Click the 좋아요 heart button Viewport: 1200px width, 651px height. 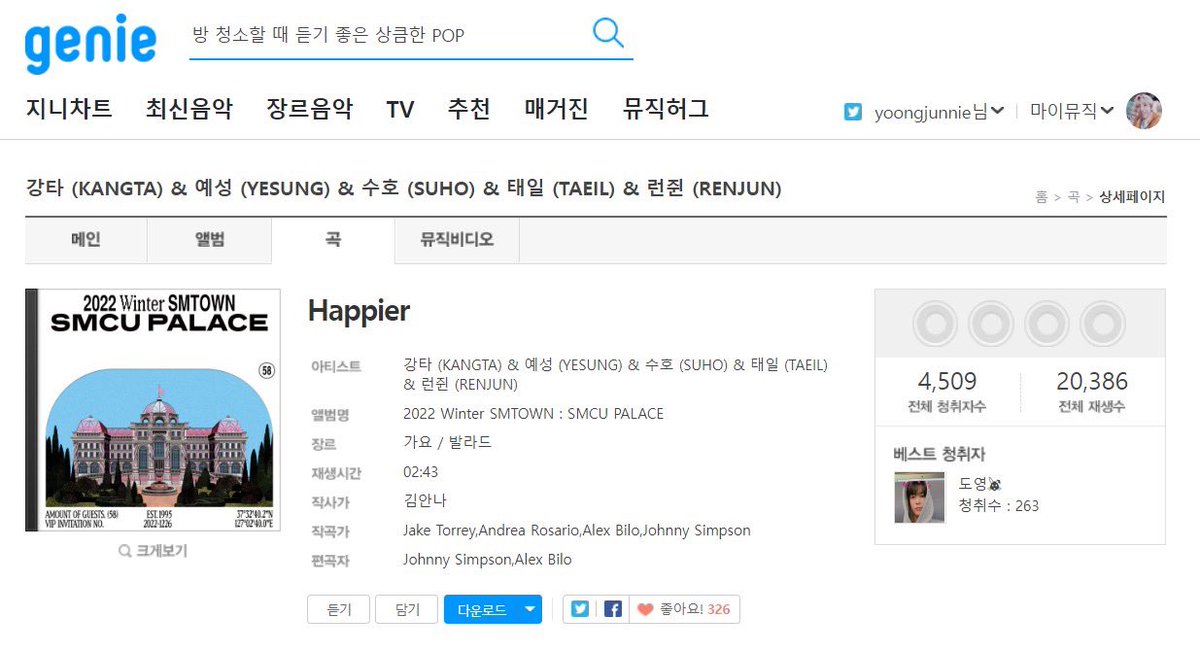pos(645,609)
